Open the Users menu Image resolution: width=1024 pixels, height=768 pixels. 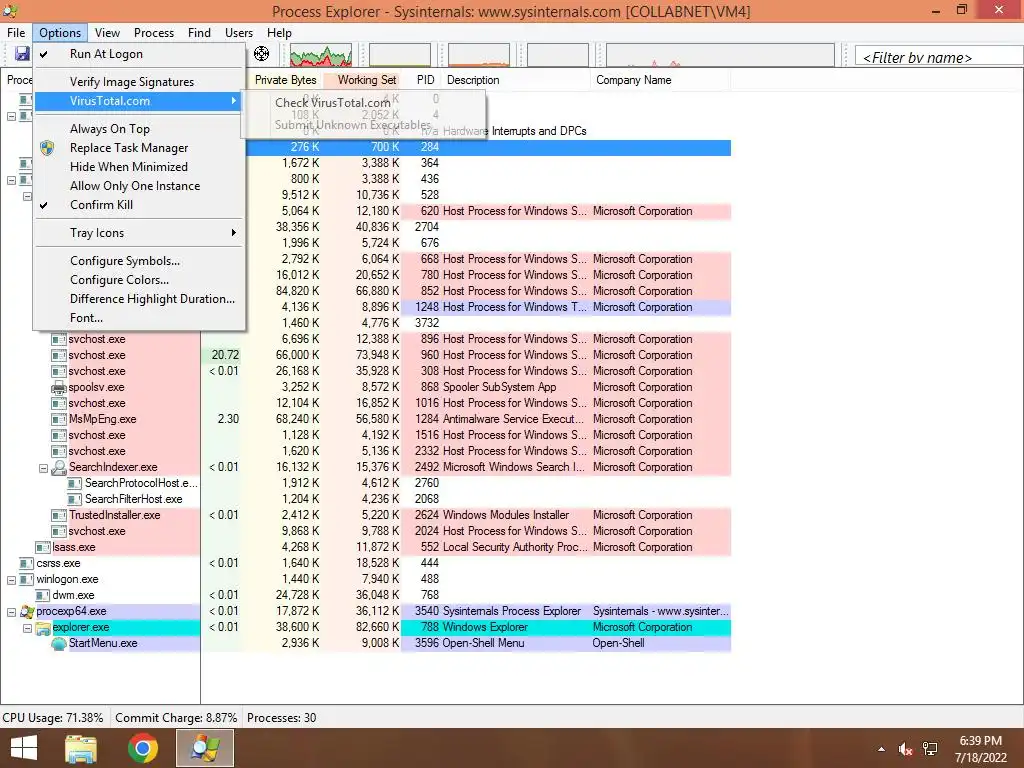(238, 33)
